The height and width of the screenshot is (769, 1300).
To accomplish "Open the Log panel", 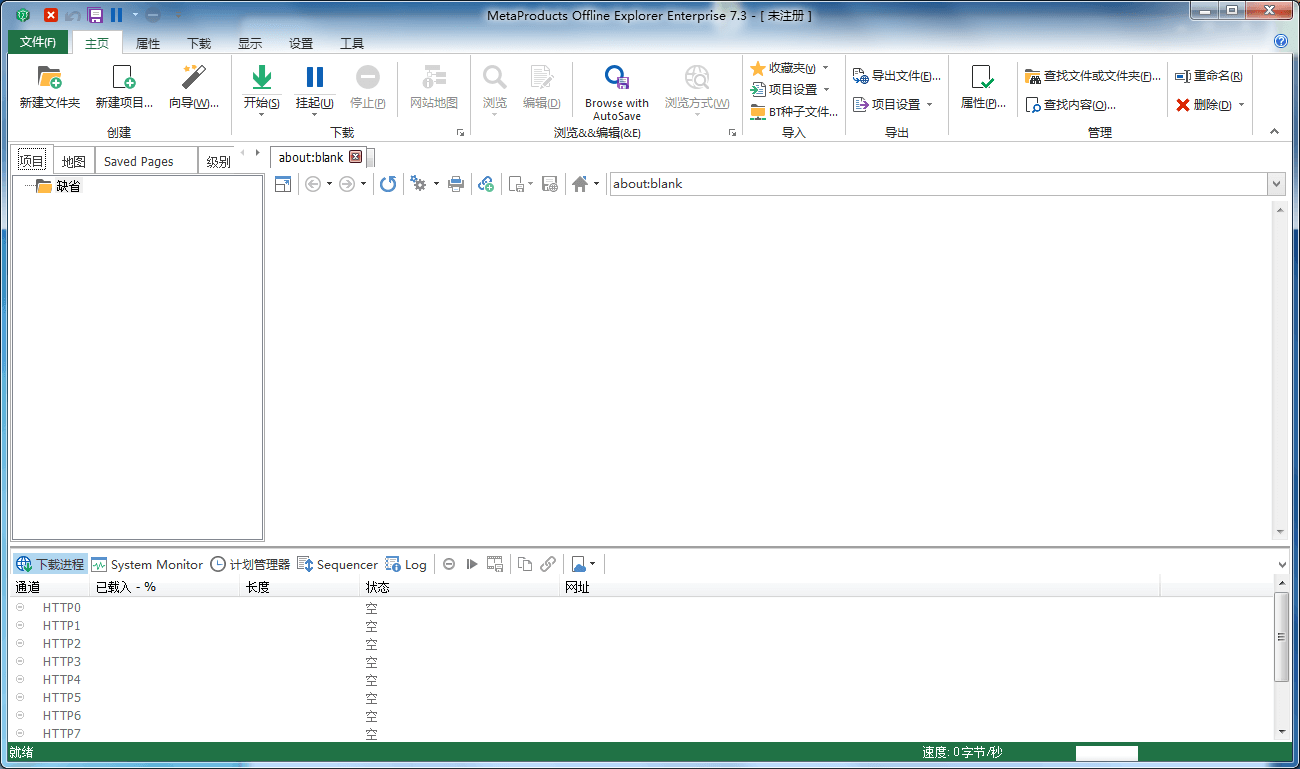I will click(406, 564).
